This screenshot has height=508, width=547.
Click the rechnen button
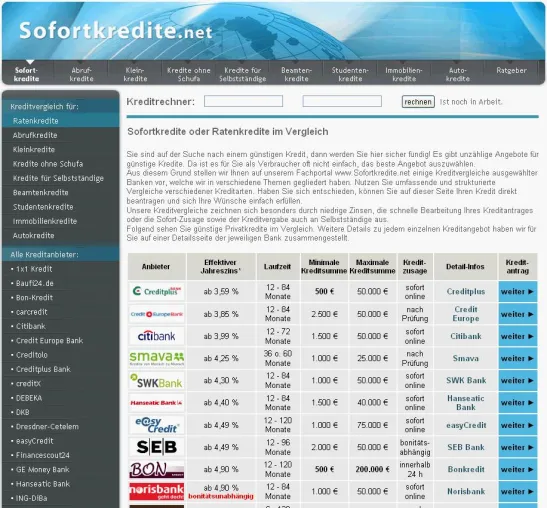tap(418, 102)
